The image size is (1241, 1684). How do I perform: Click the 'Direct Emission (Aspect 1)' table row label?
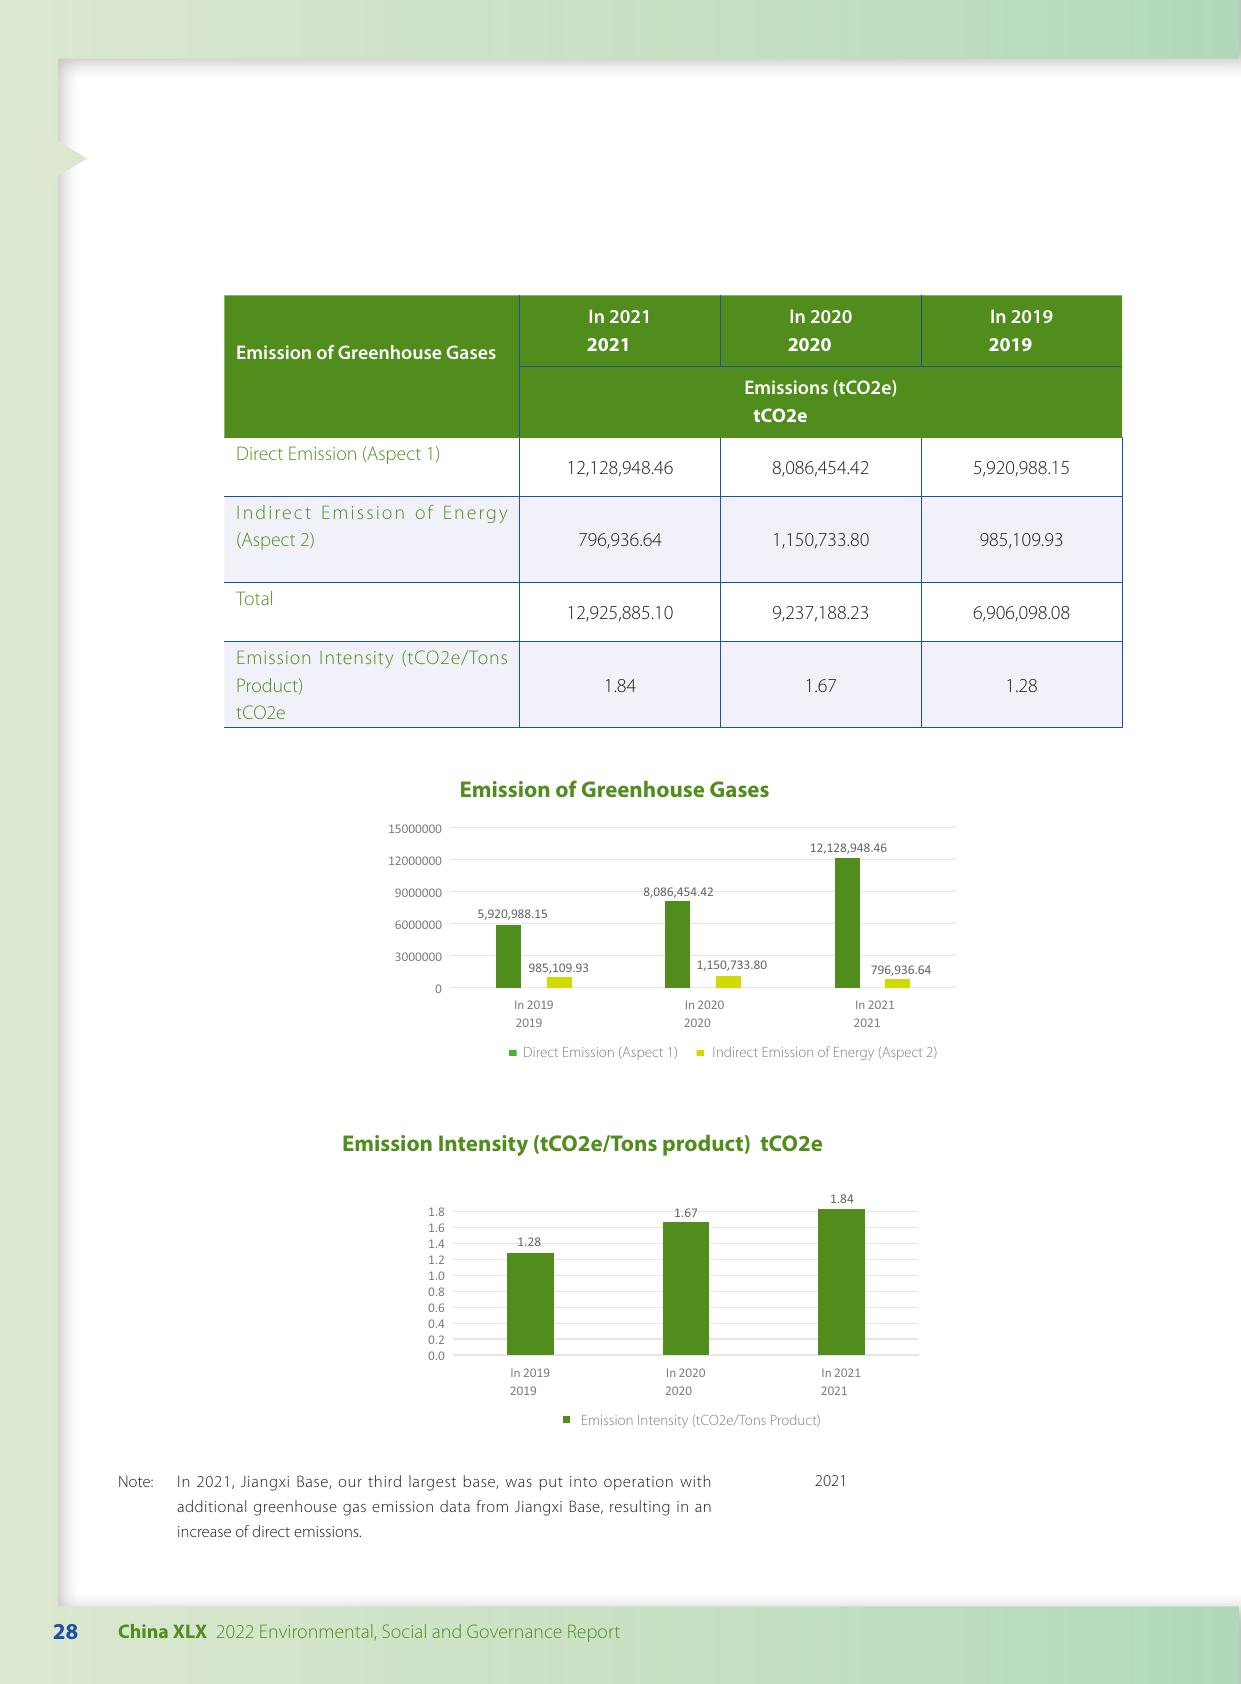[x=338, y=454]
